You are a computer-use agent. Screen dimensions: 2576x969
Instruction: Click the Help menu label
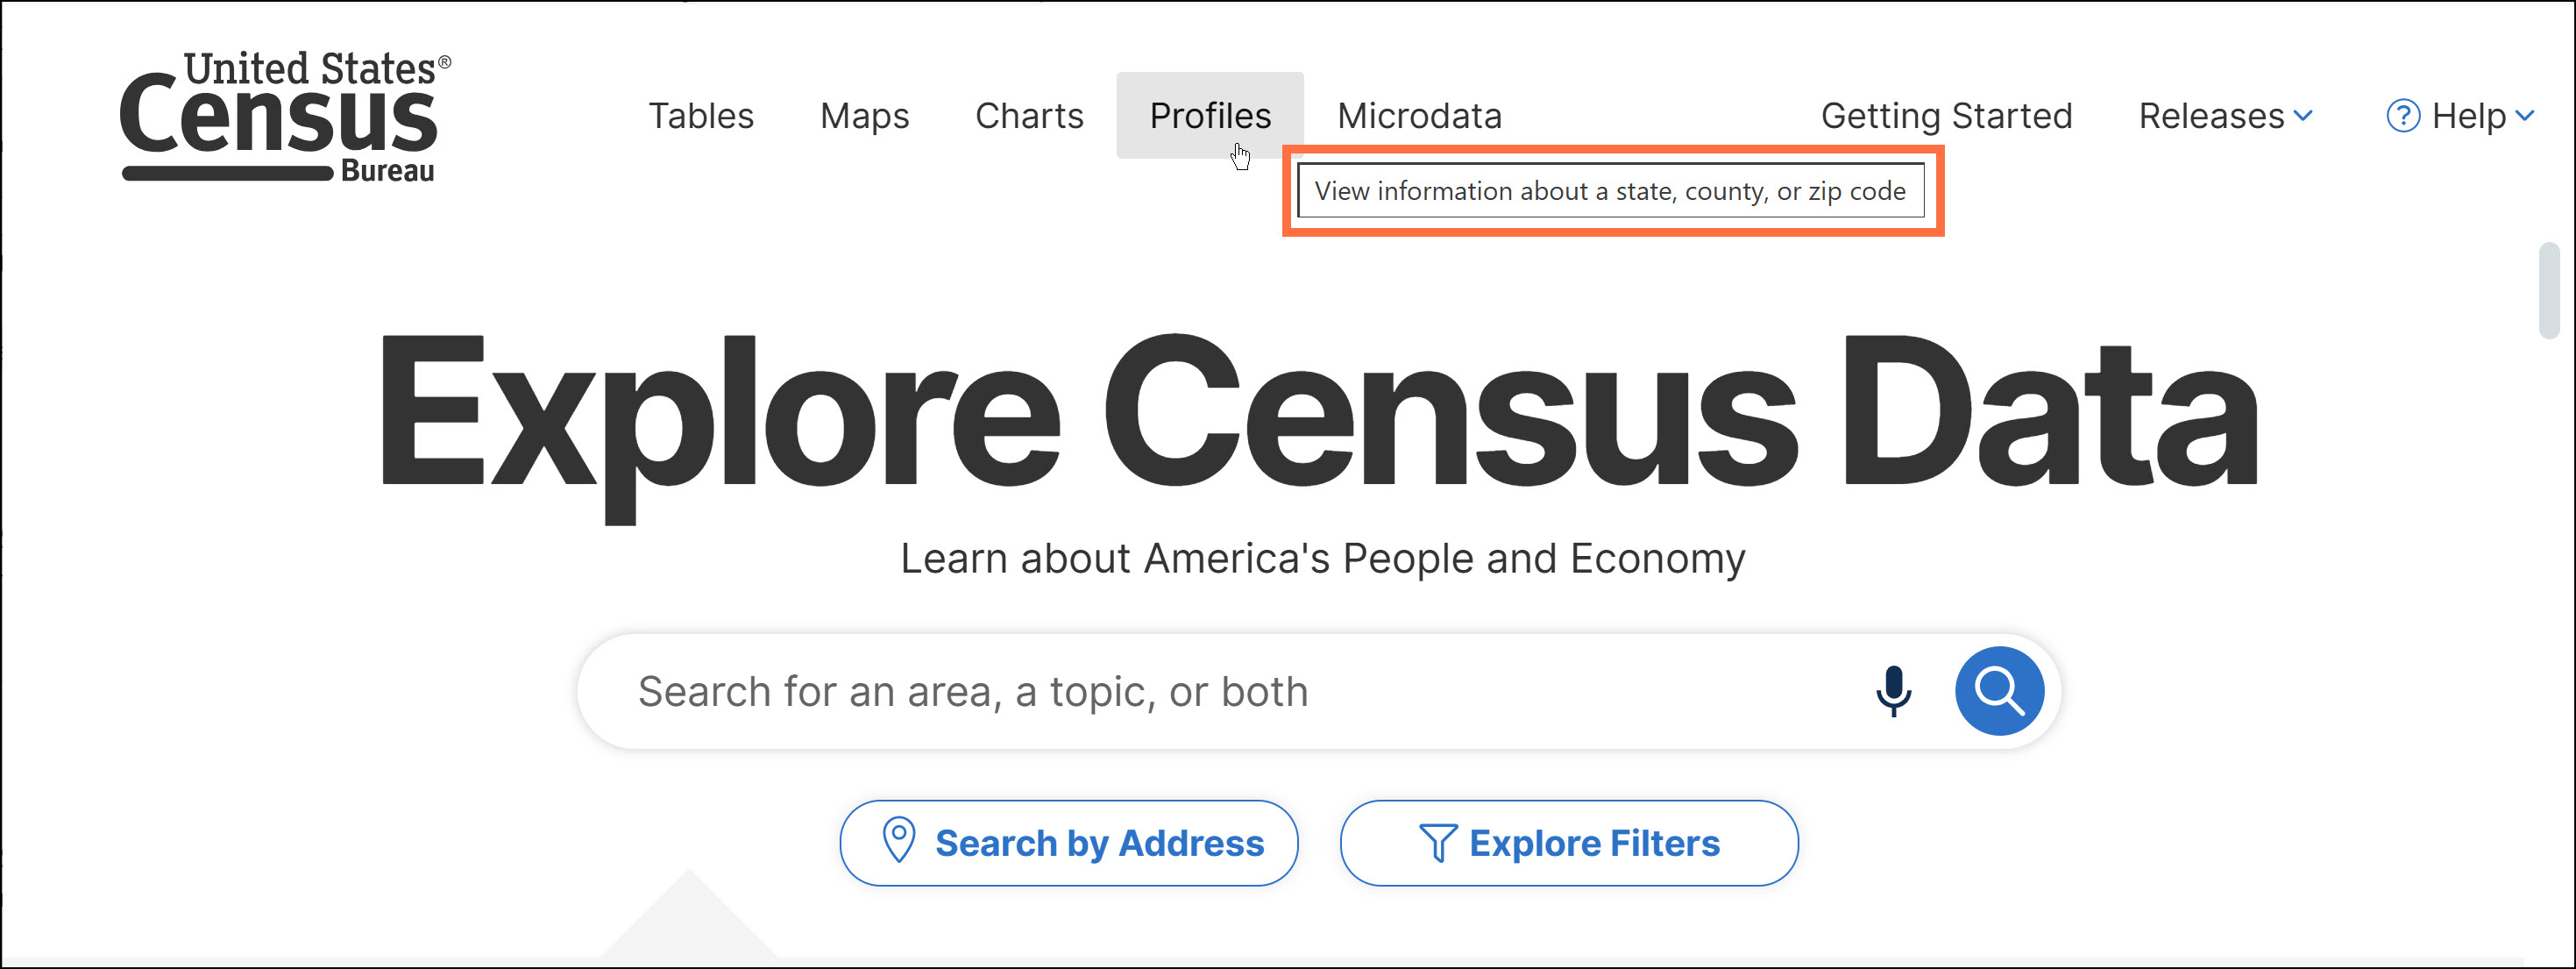[2468, 116]
